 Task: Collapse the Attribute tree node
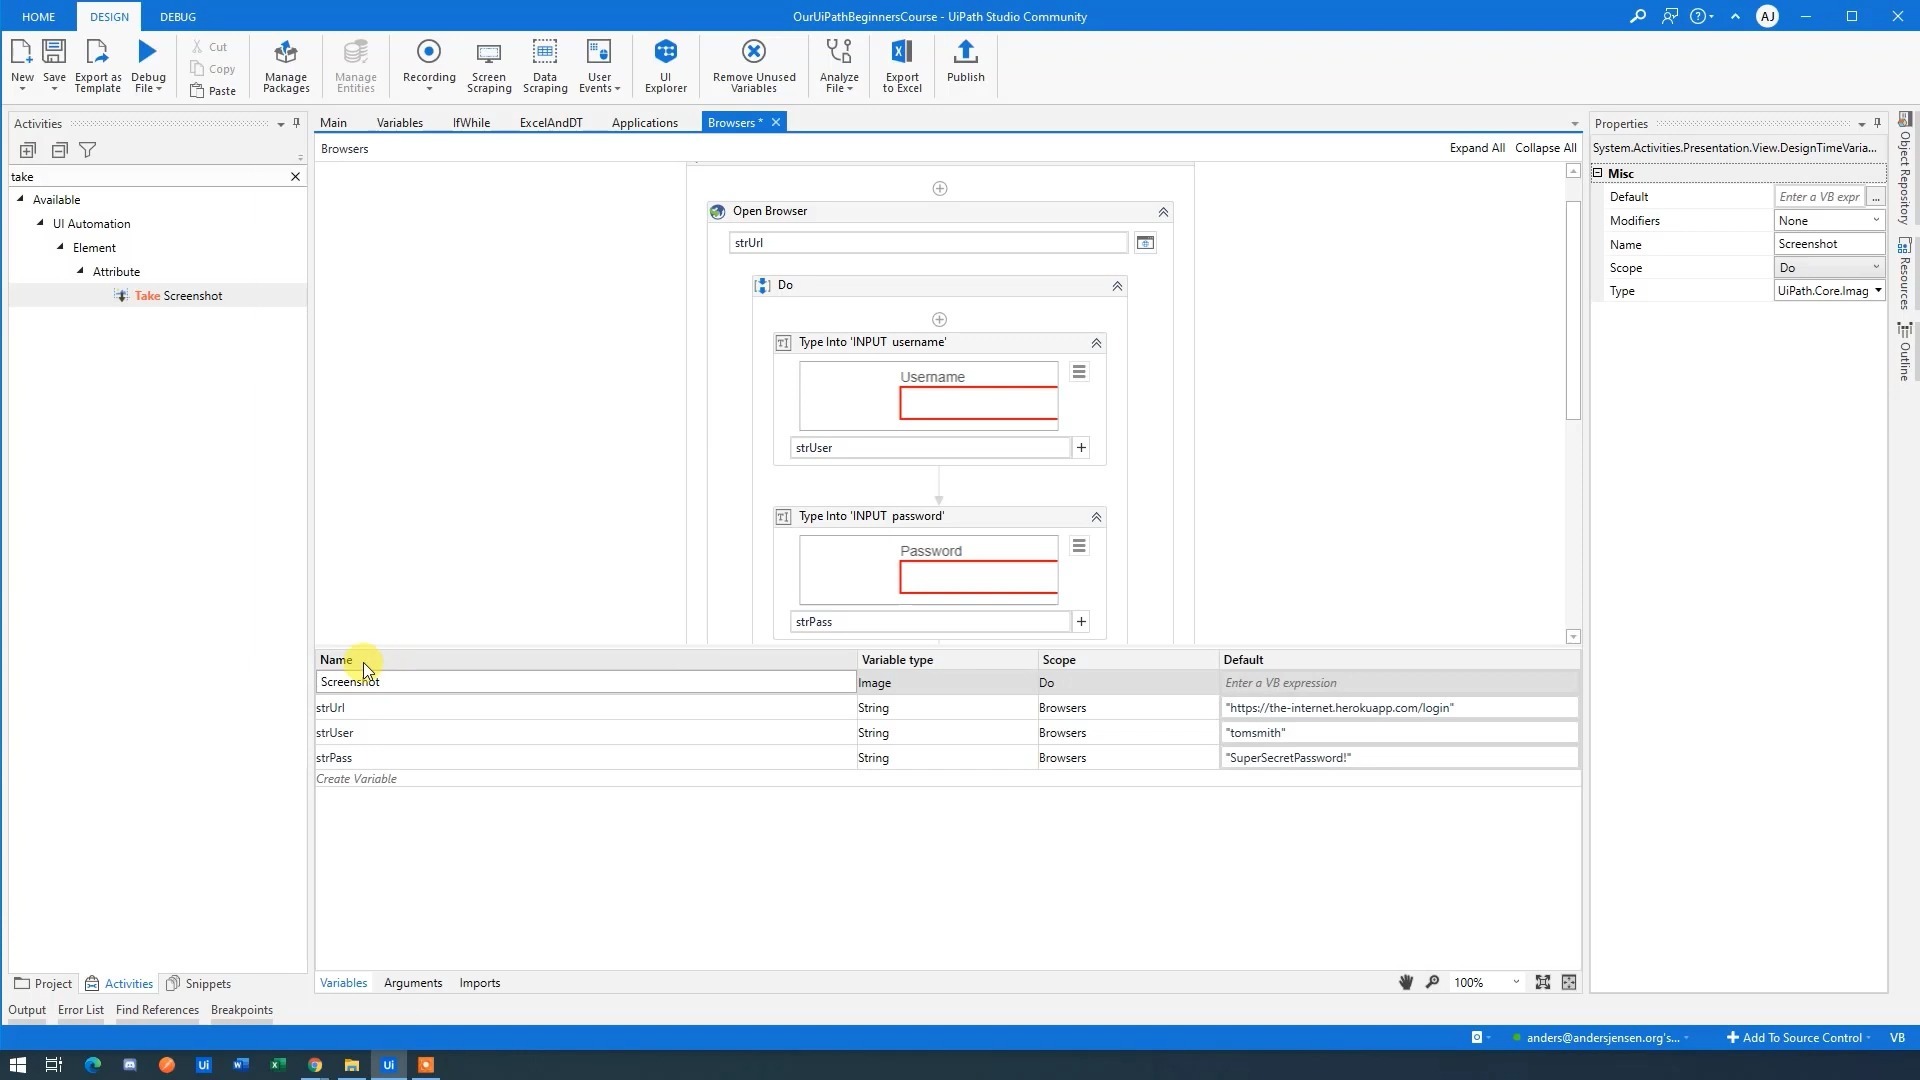[x=81, y=271]
